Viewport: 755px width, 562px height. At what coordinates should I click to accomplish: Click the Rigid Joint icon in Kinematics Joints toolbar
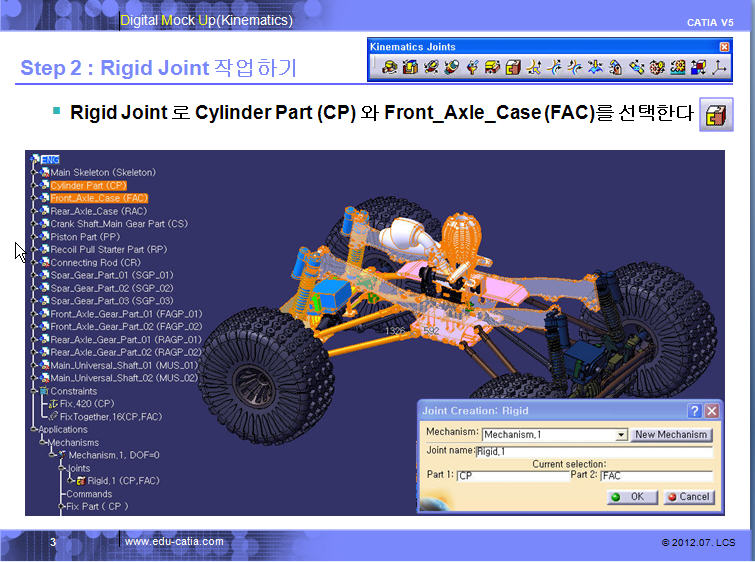point(514,67)
